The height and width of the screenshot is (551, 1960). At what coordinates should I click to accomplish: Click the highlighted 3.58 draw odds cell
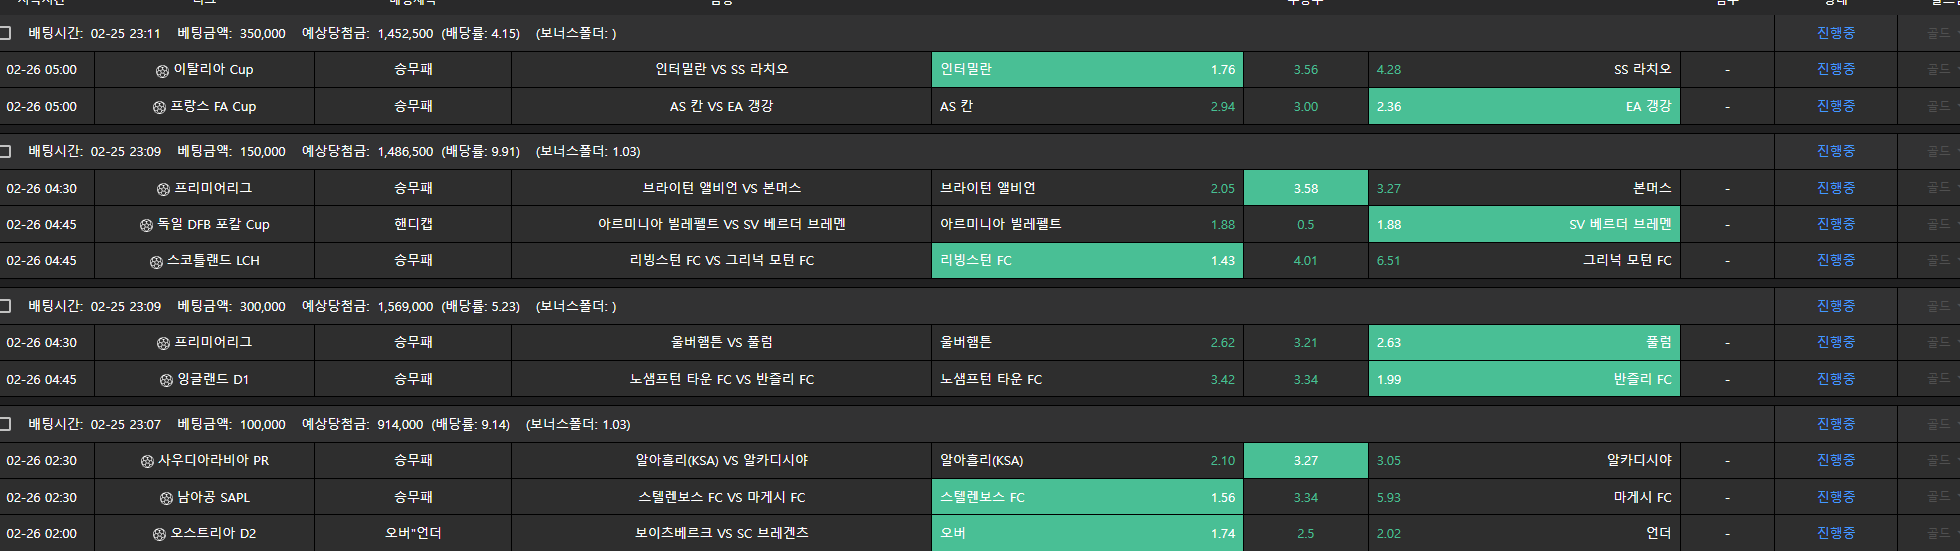pyautogui.click(x=1305, y=188)
